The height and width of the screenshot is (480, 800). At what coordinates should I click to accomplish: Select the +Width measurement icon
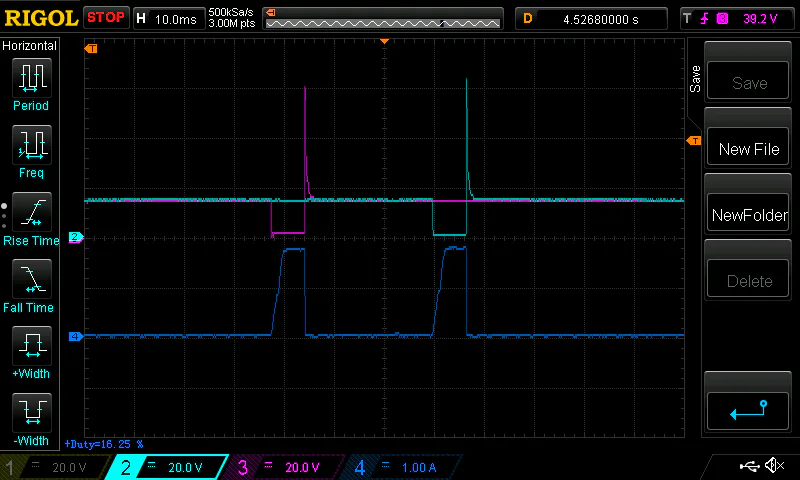(x=30, y=347)
